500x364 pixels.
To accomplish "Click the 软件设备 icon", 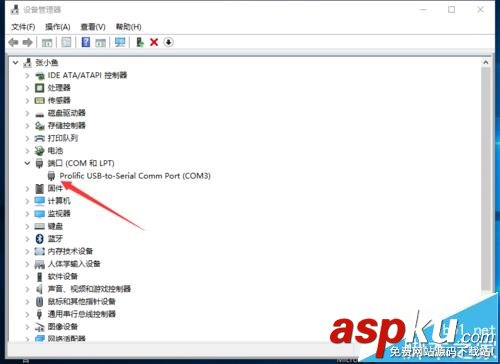I will (x=40, y=276).
